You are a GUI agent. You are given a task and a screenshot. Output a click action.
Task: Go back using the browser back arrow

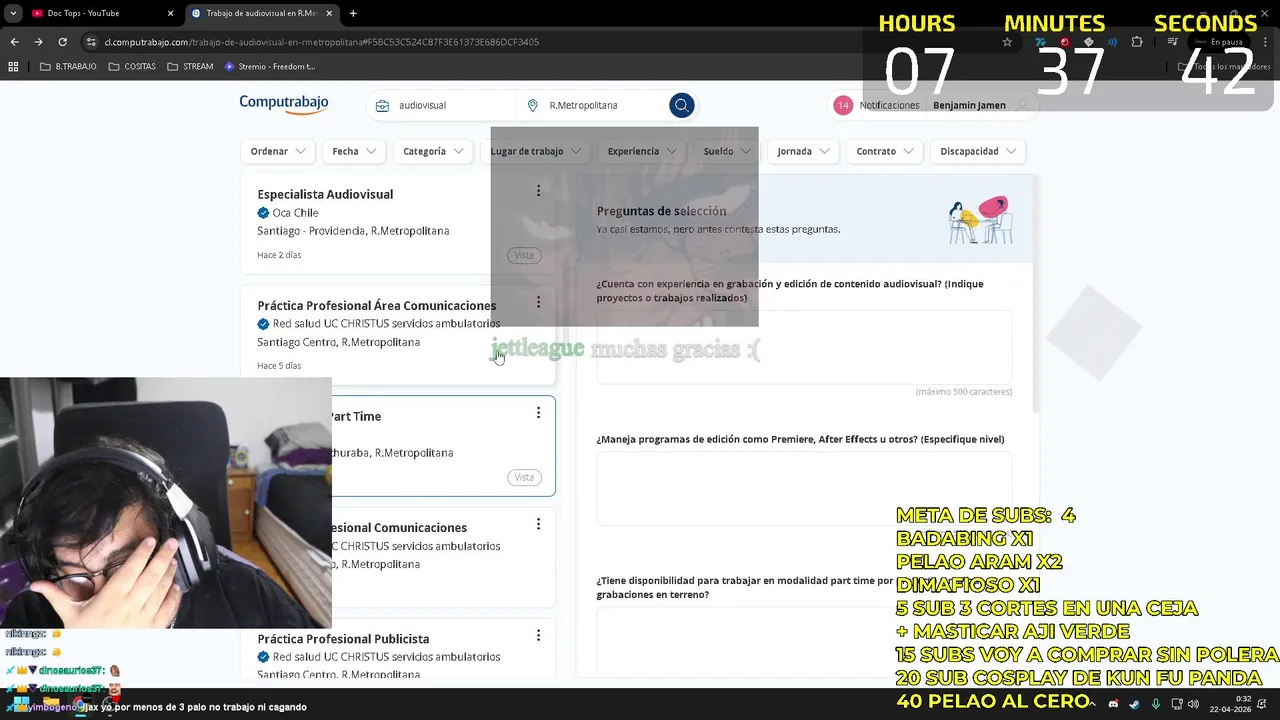click(x=14, y=42)
